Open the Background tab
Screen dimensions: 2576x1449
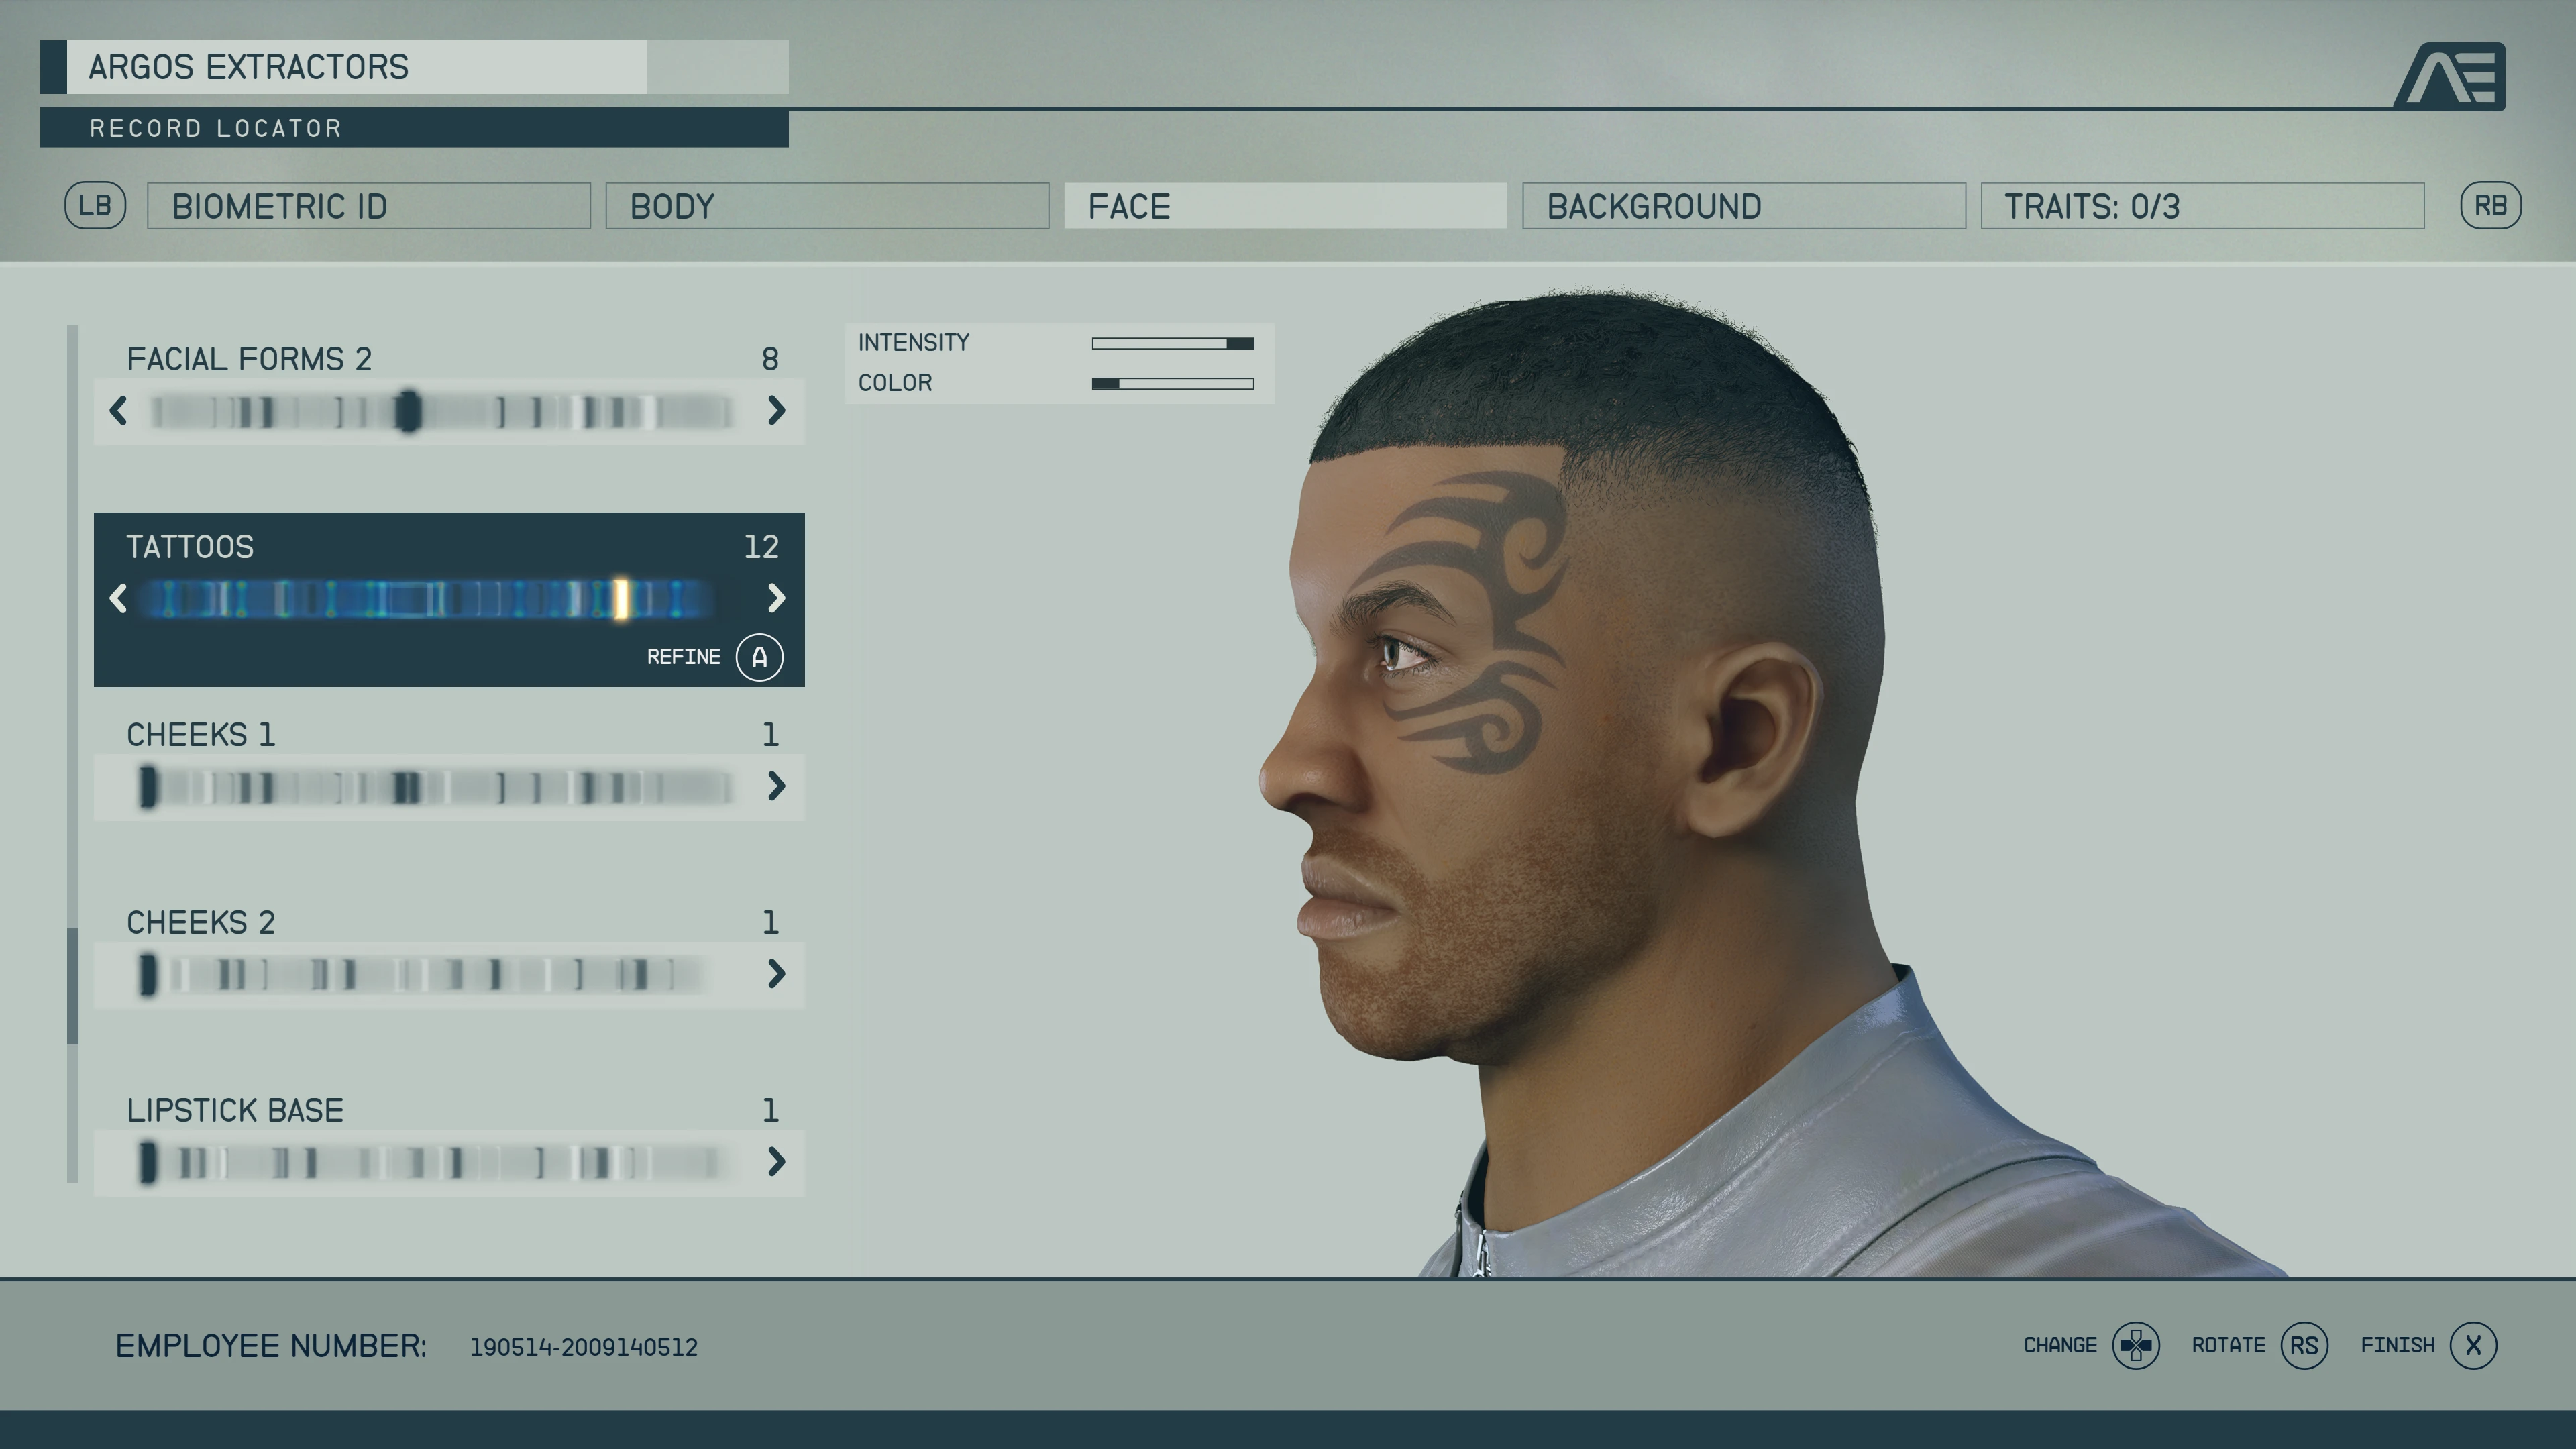click(x=1743, y=206)
